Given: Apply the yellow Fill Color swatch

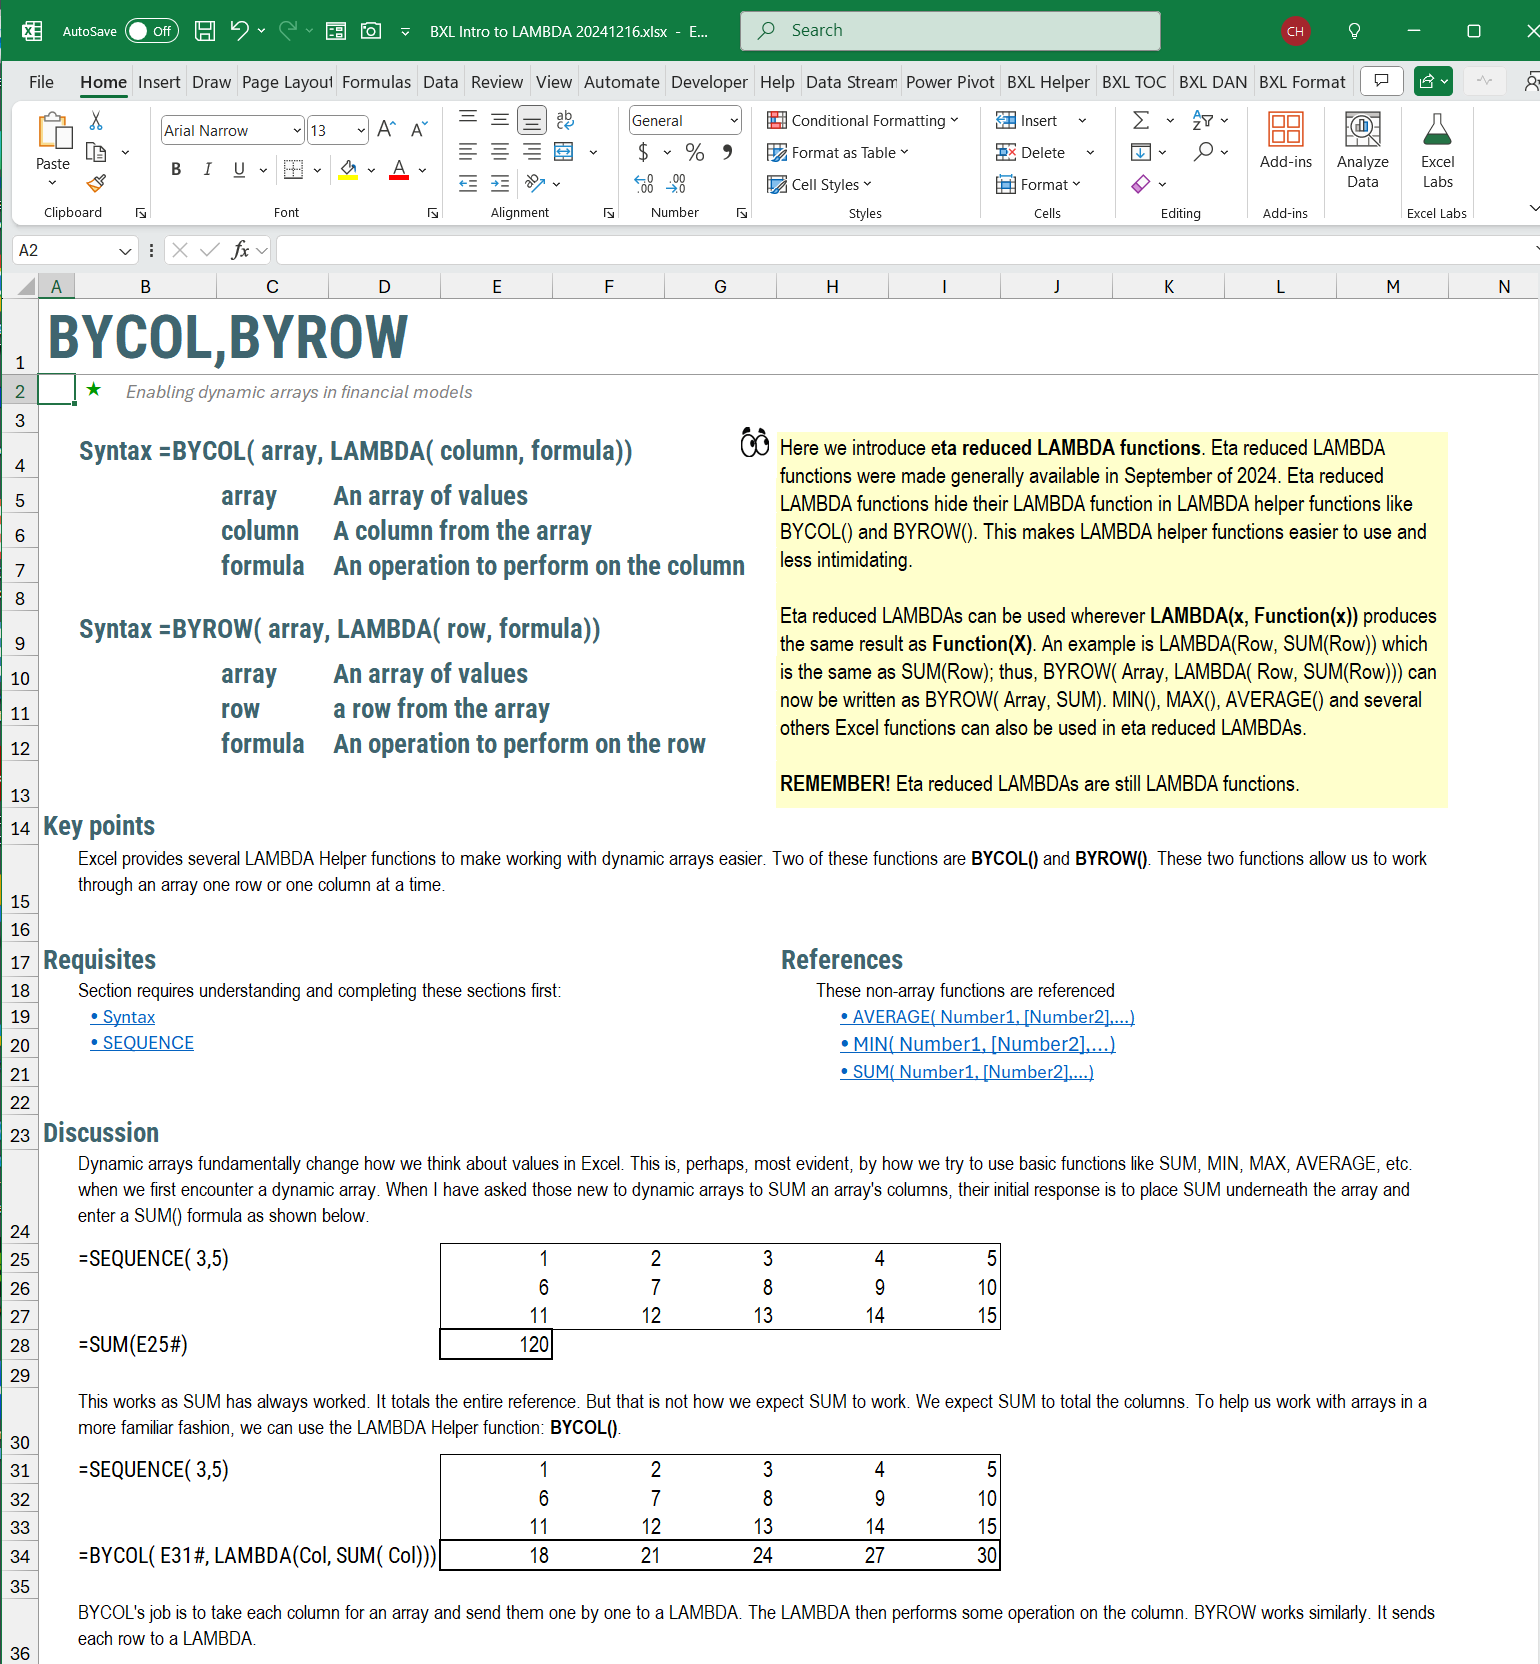Looking at the screenshot, I should (348, 169).
